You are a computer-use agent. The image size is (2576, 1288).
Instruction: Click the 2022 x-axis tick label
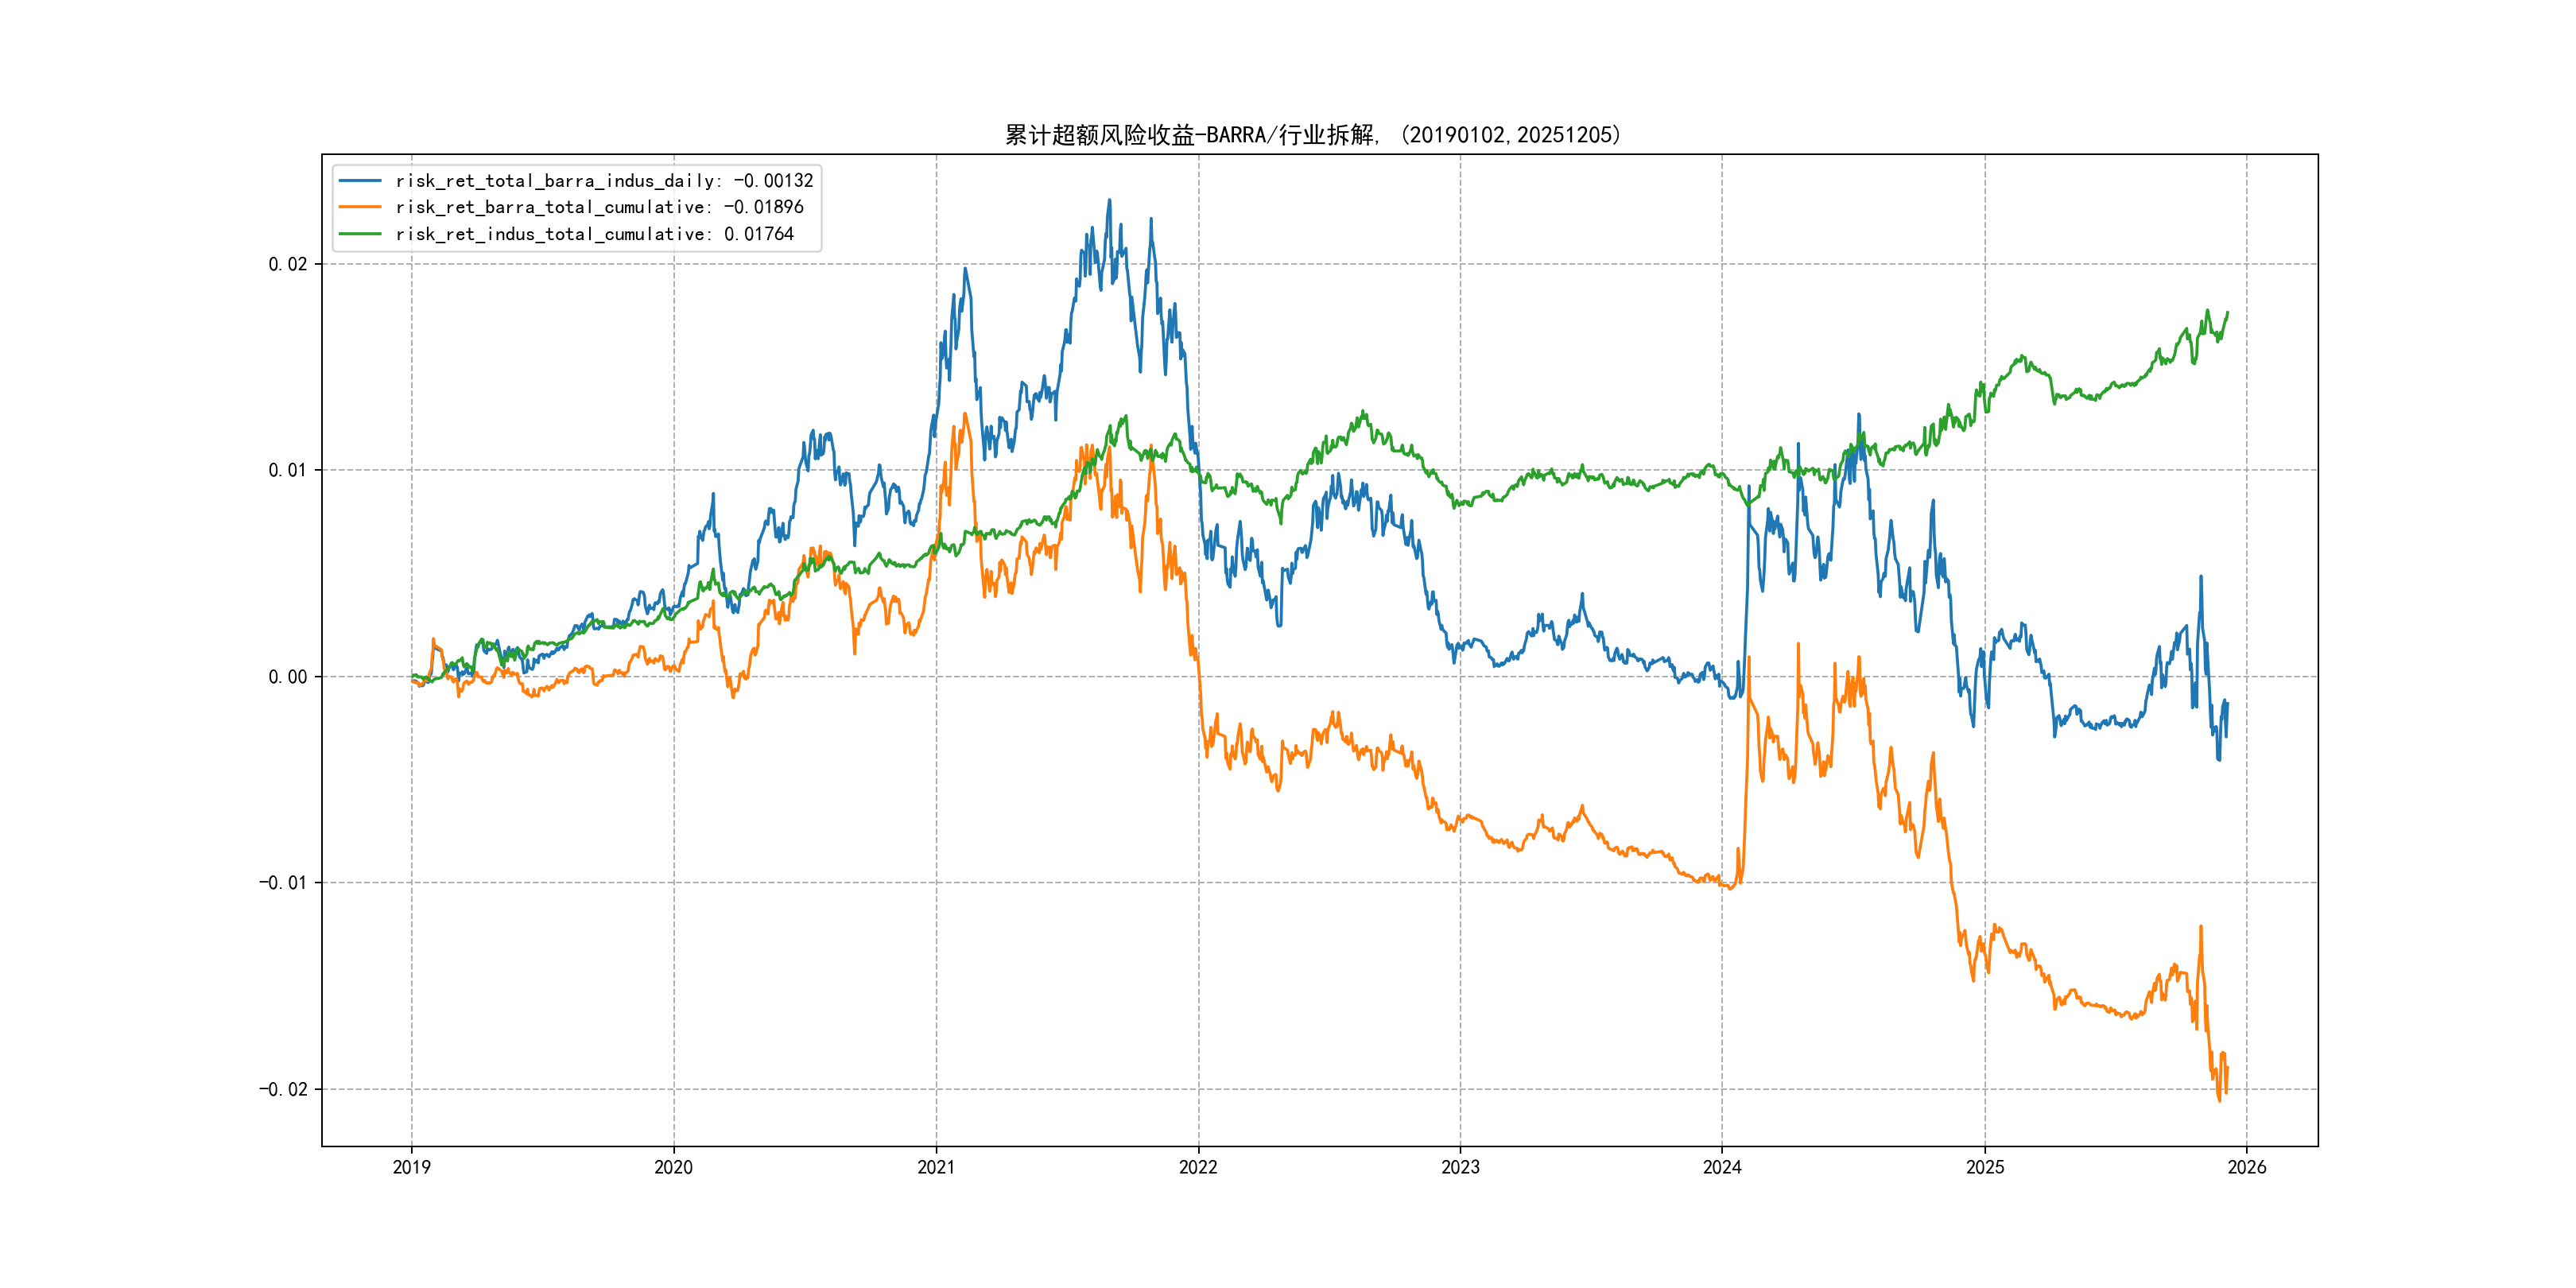(1198, 1167)
